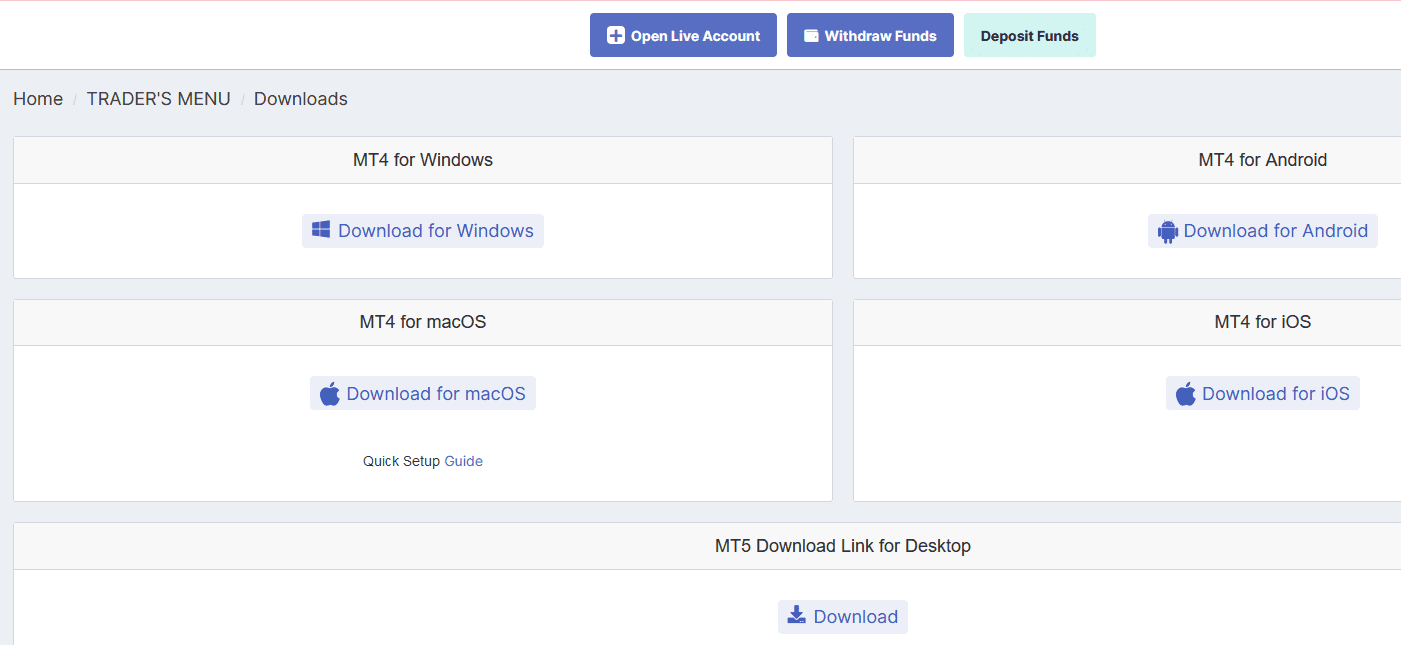Image resolution: width=1401 pixels, height=645 pixels.
Task: Click the Android robot icon
Action: point(1167,231)
